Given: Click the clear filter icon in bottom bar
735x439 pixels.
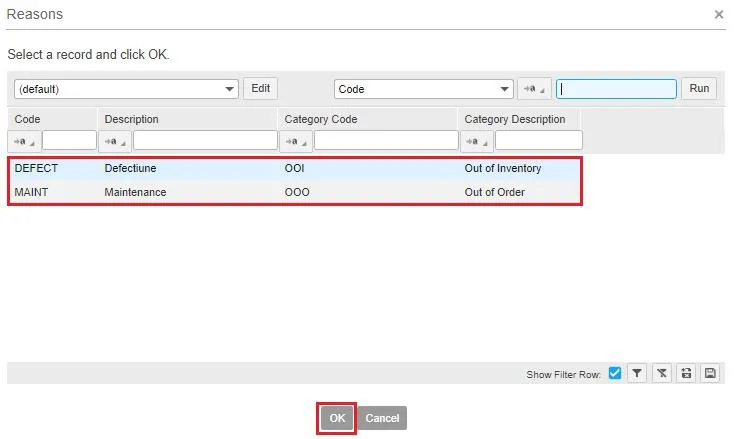Looking at the screenshot, I should pyautogui.click(x=661, y=373).
